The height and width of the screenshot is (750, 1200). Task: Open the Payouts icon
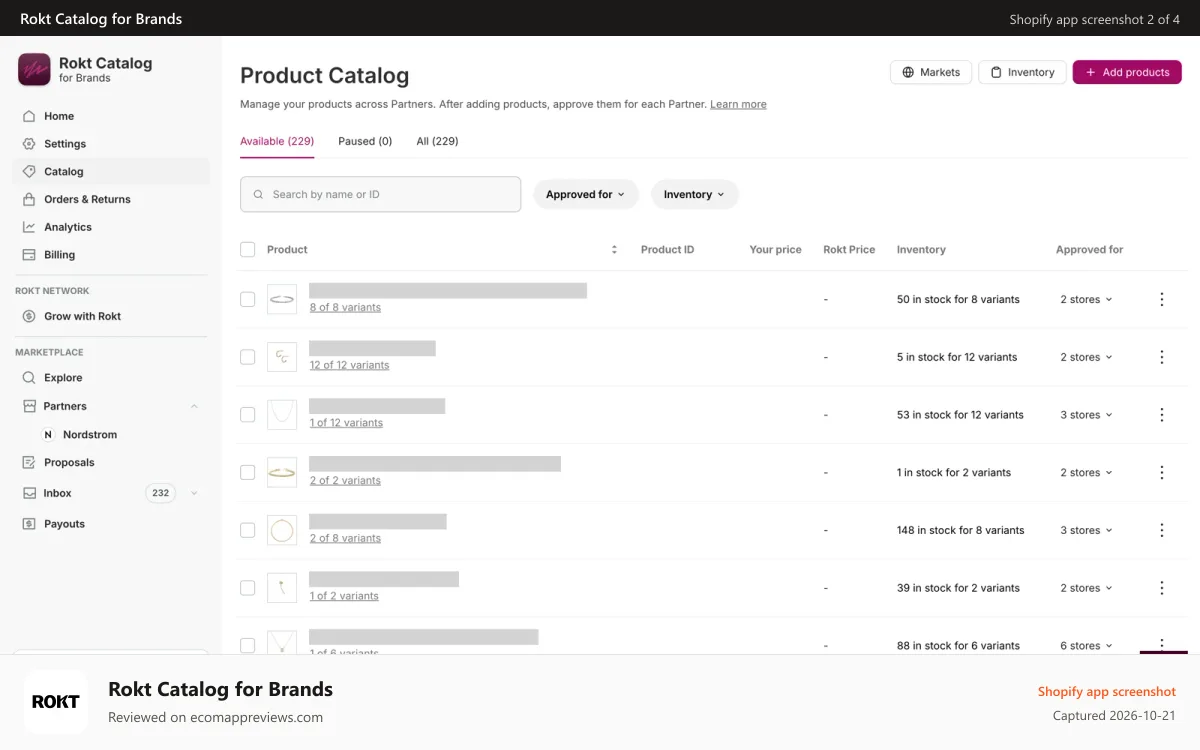click(x=29, y=524)
